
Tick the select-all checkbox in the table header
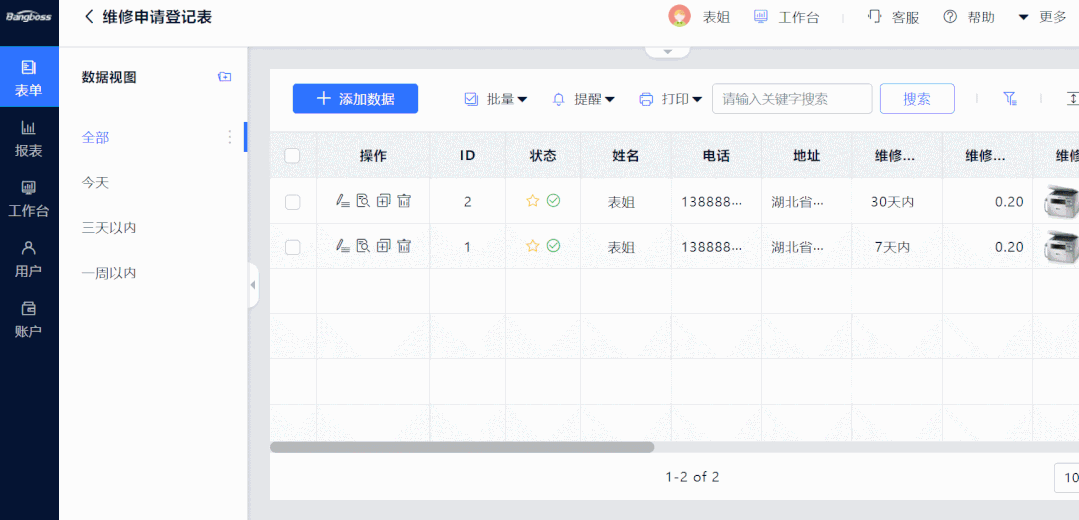coord(292,156)
